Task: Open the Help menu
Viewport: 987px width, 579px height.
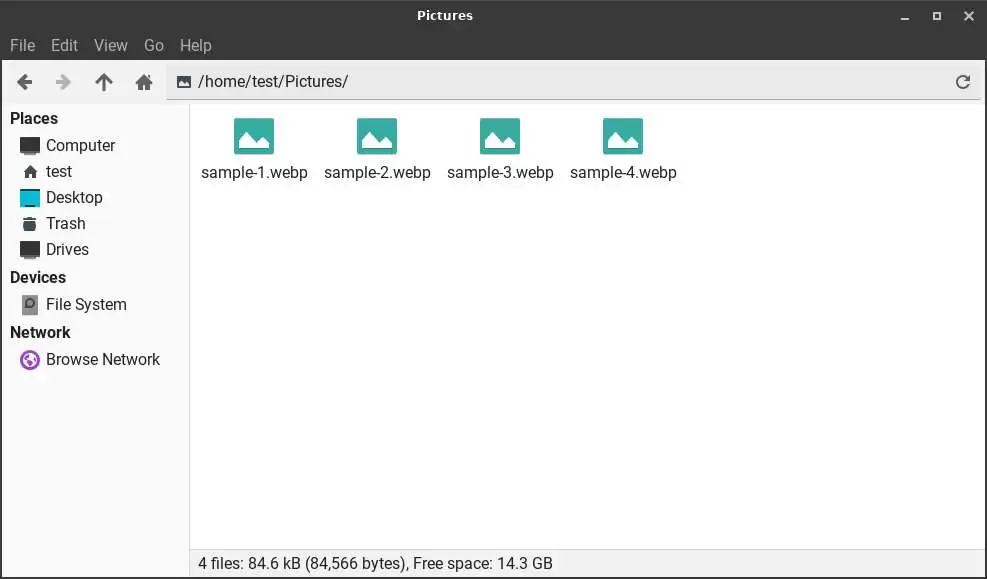Action: (x=195, y=45)
